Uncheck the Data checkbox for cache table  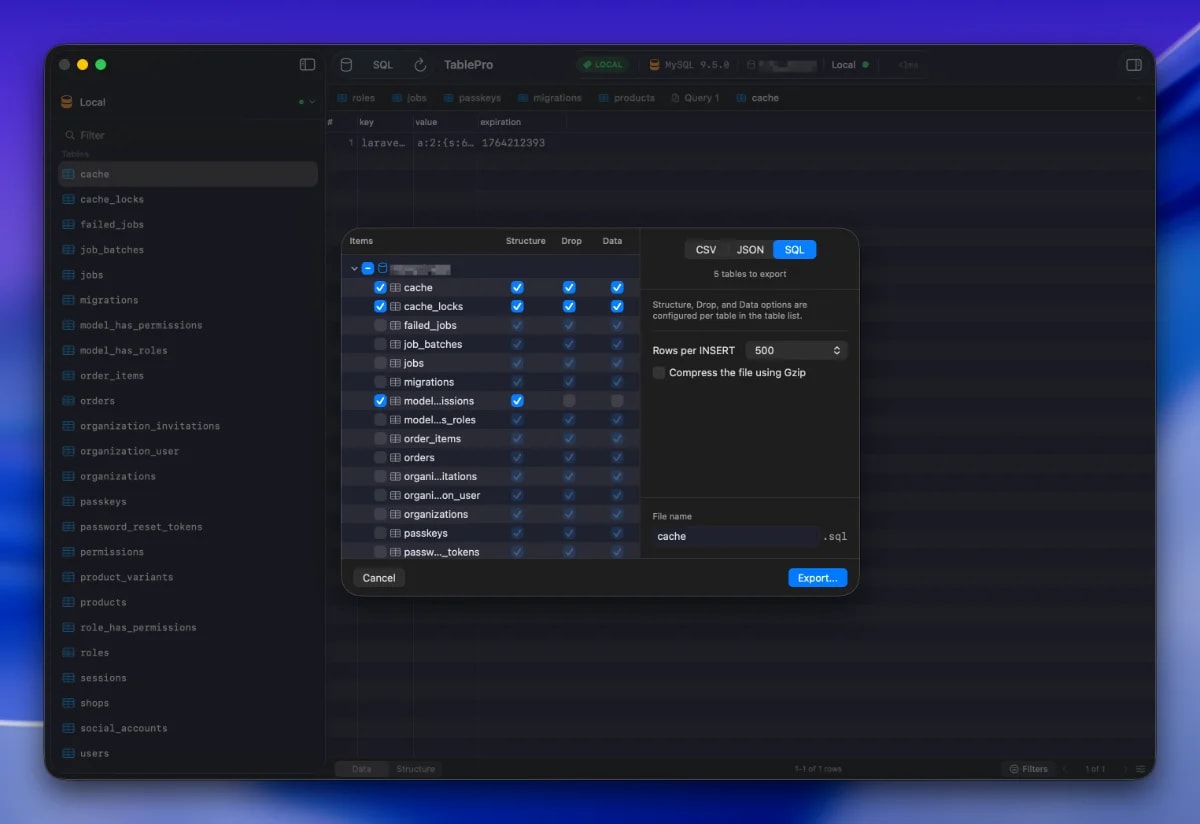coord(616,287)
